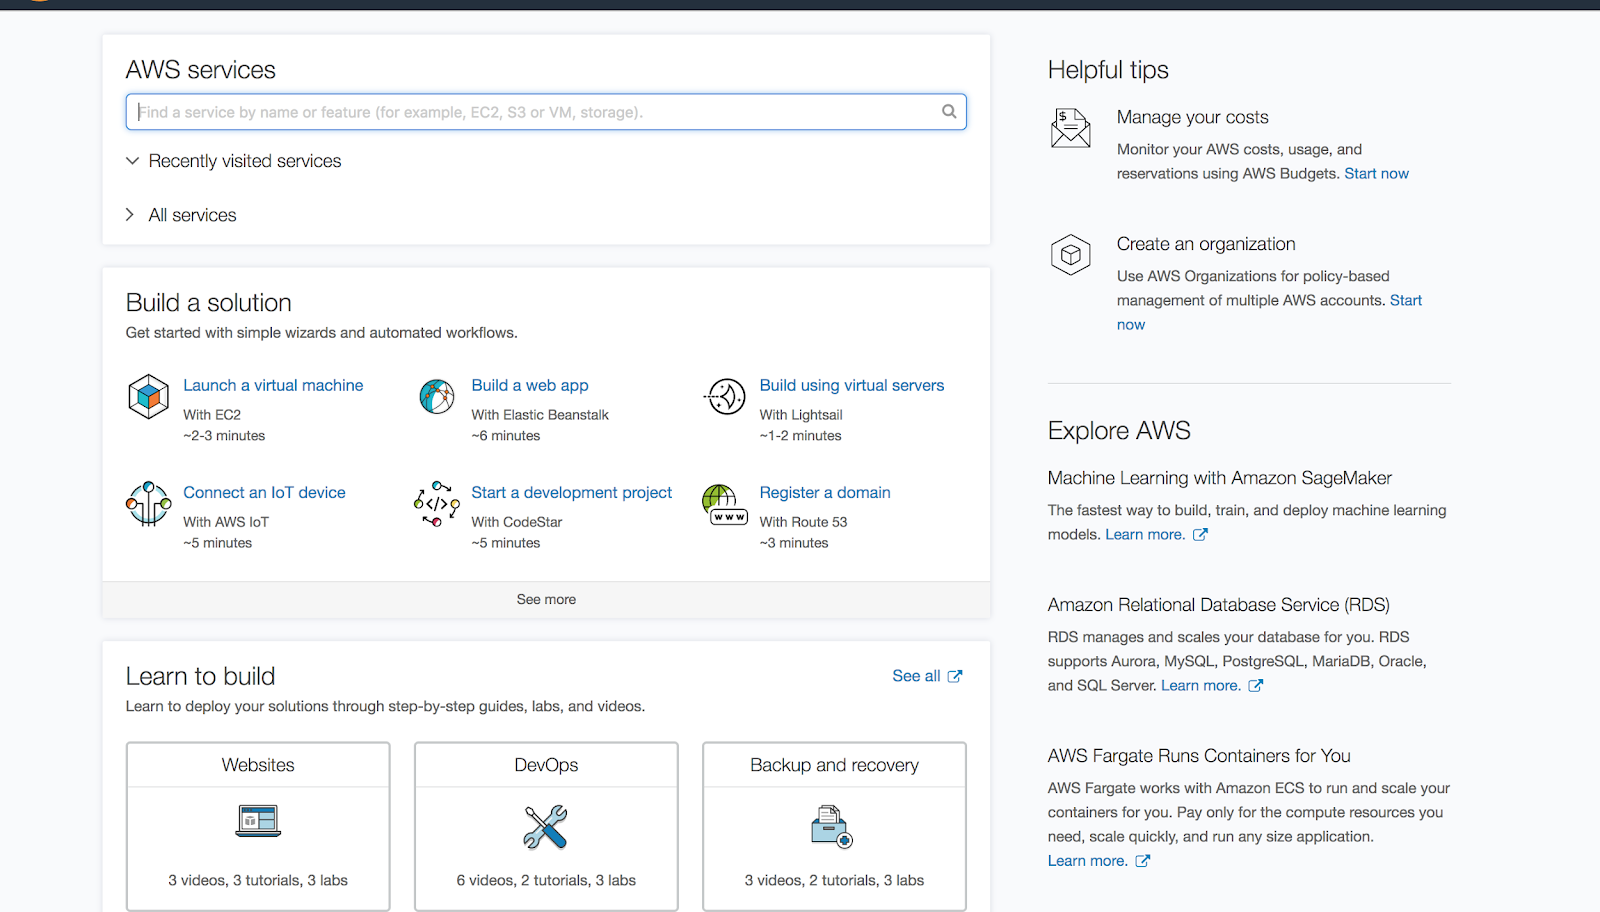Click the 'With CodeStar' subtitle text
1600x912 pixels.
517,521
